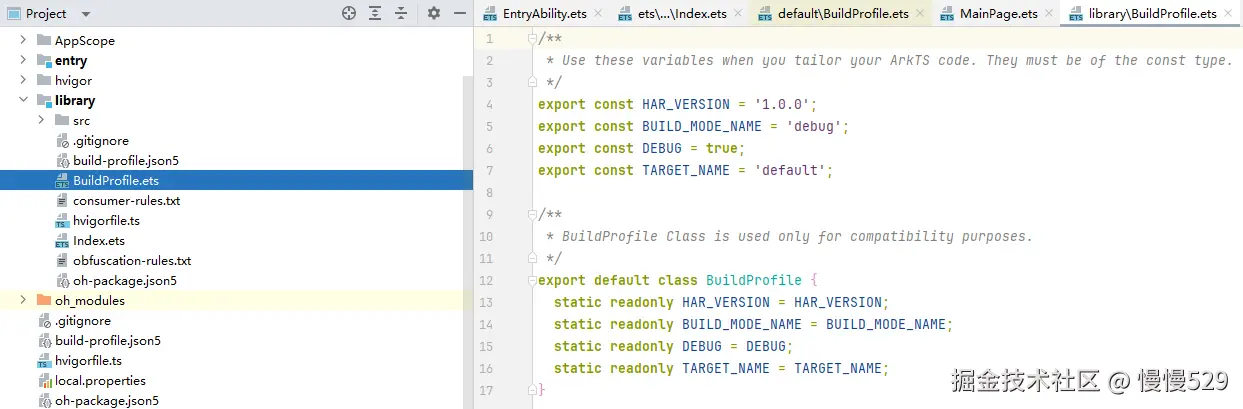The height and width of the screenshot is (409, 1243).
Task: Click static readonly HAR_VERSION line 13
Action: coord(721,302)
